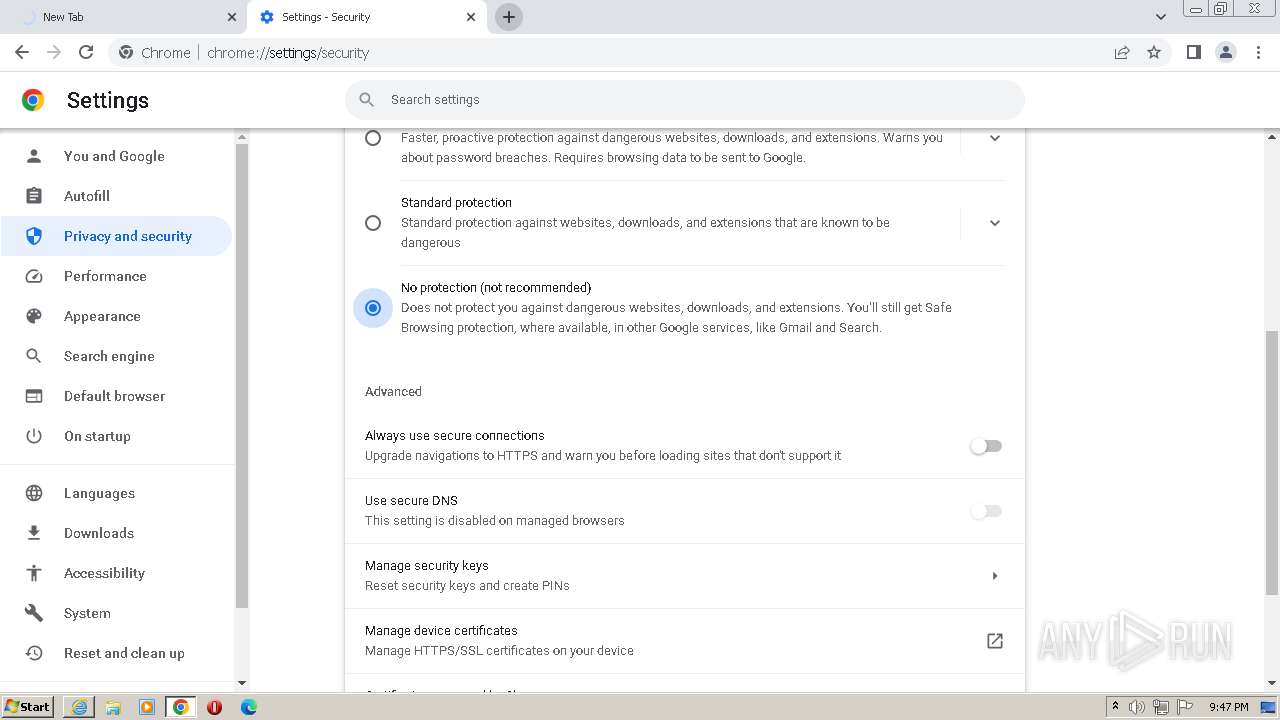Viewport: 1280px width, 720px height.
Task: Open tab search dropdown arrow
Action: tap(1161, 17)
